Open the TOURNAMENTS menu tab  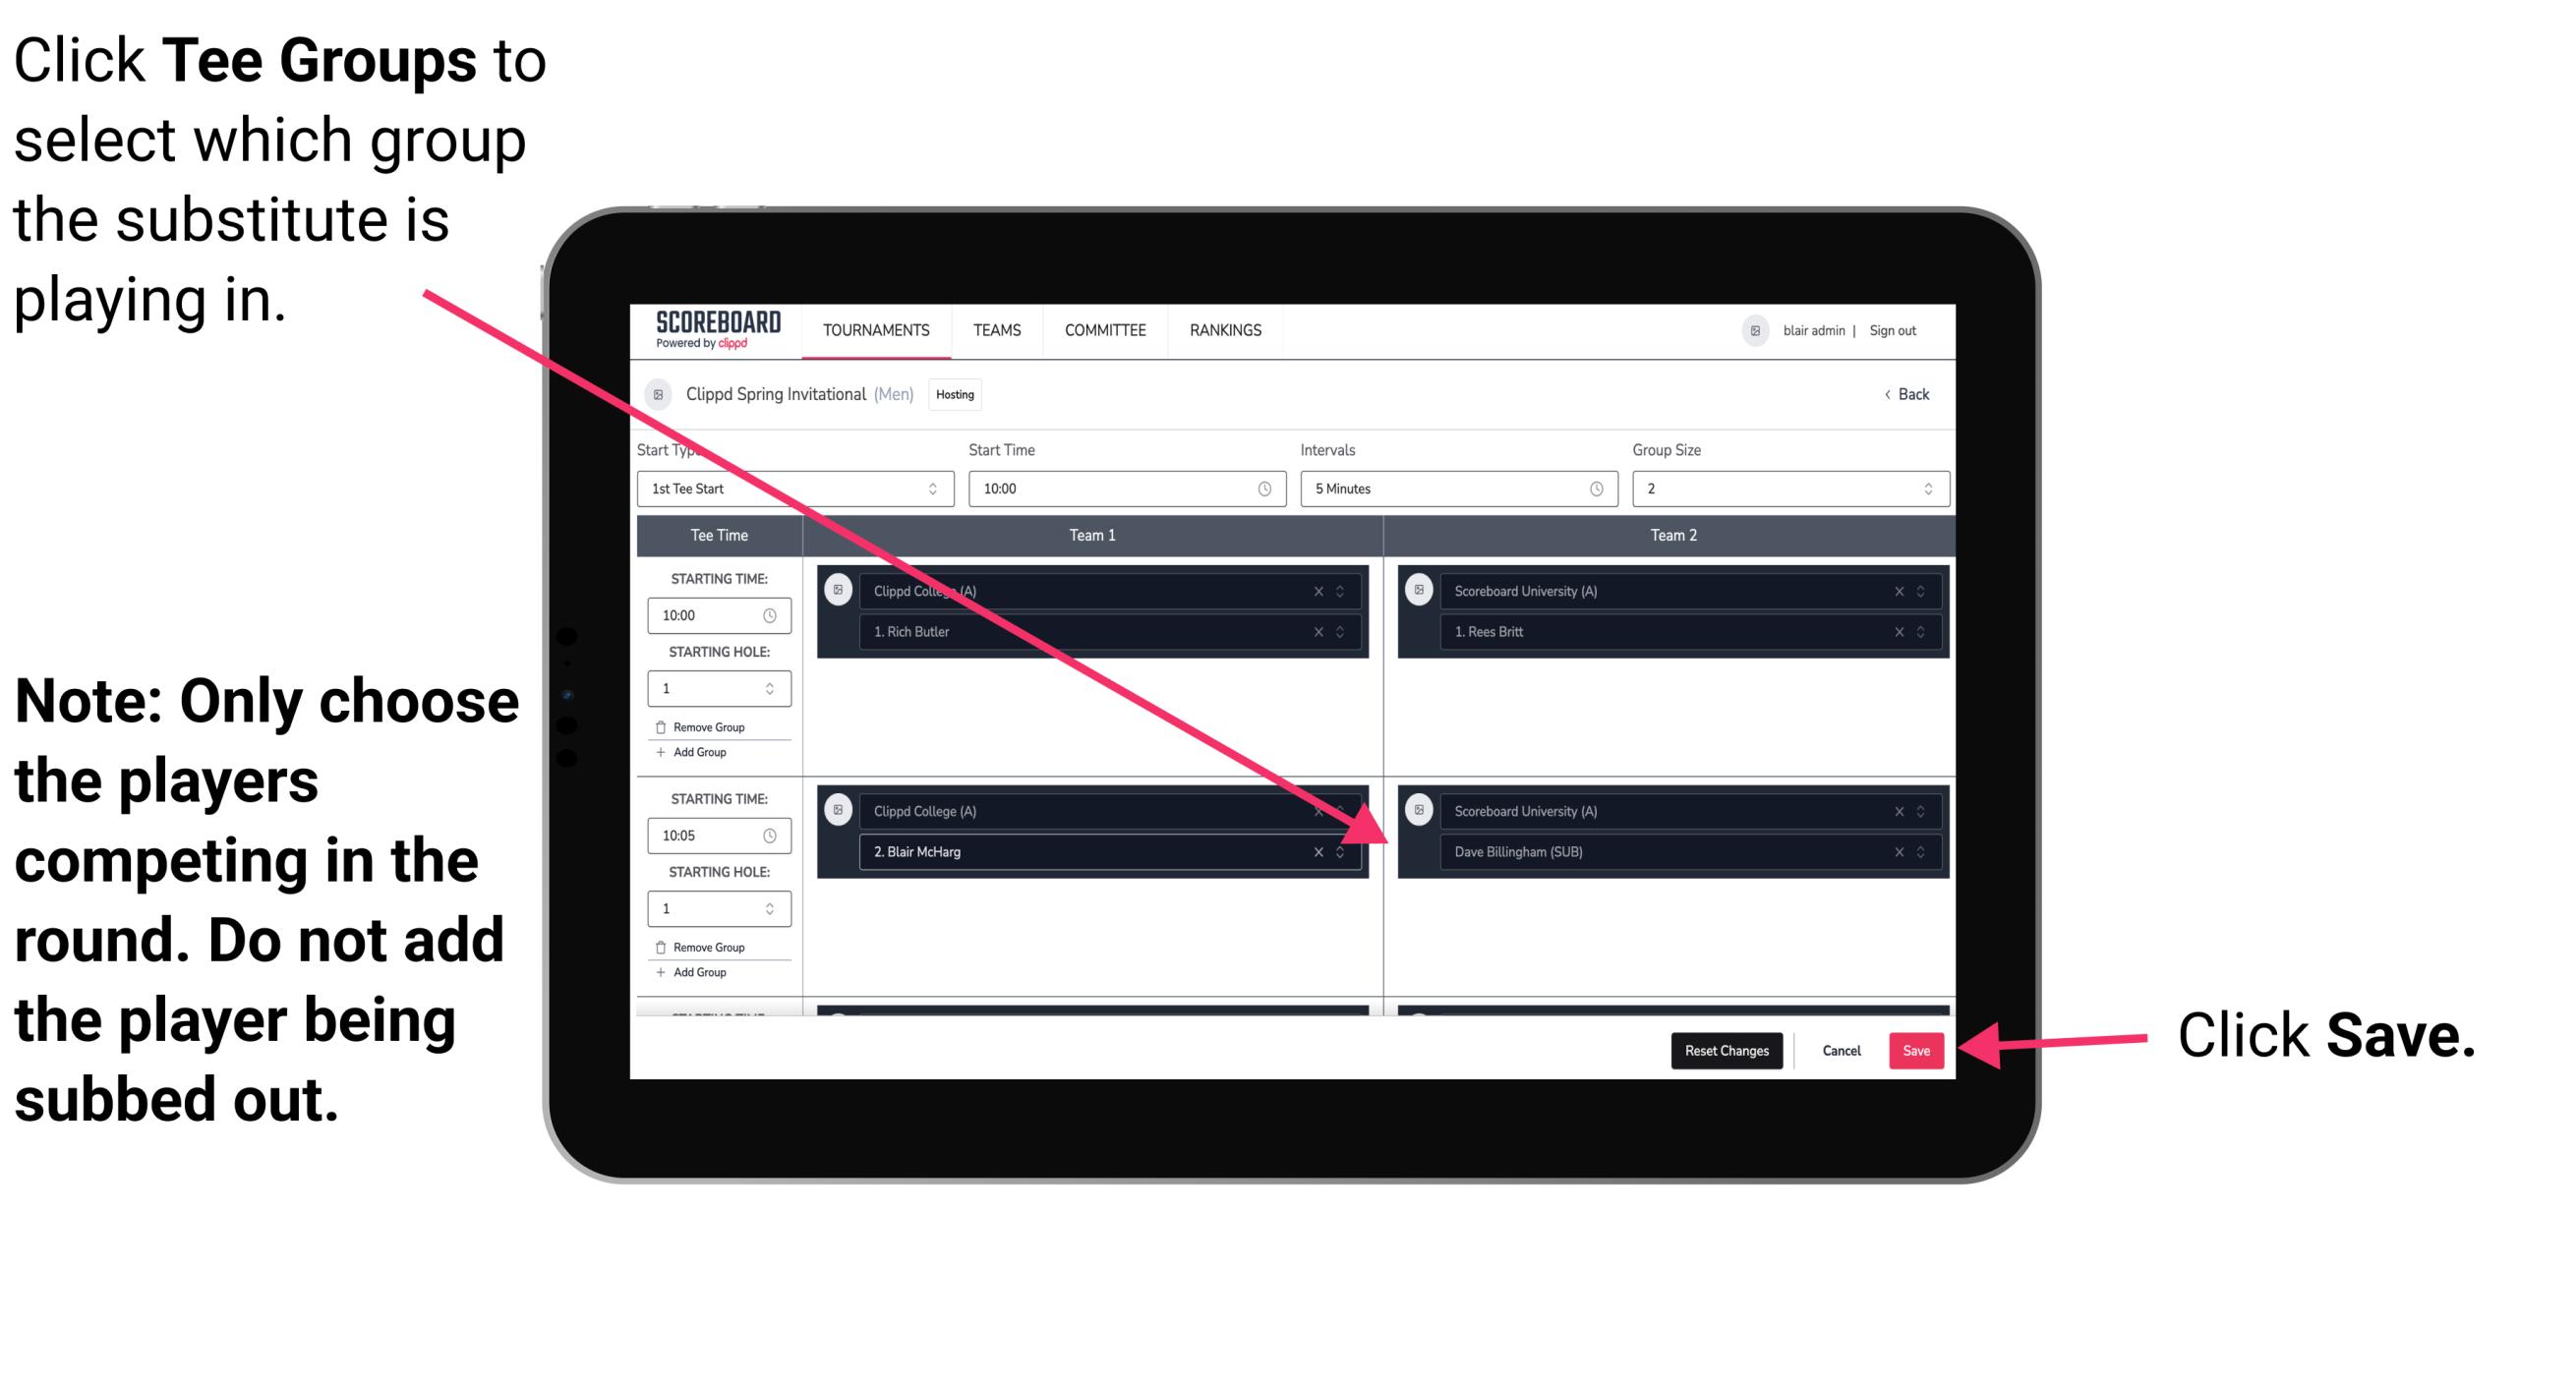[873, 329]
